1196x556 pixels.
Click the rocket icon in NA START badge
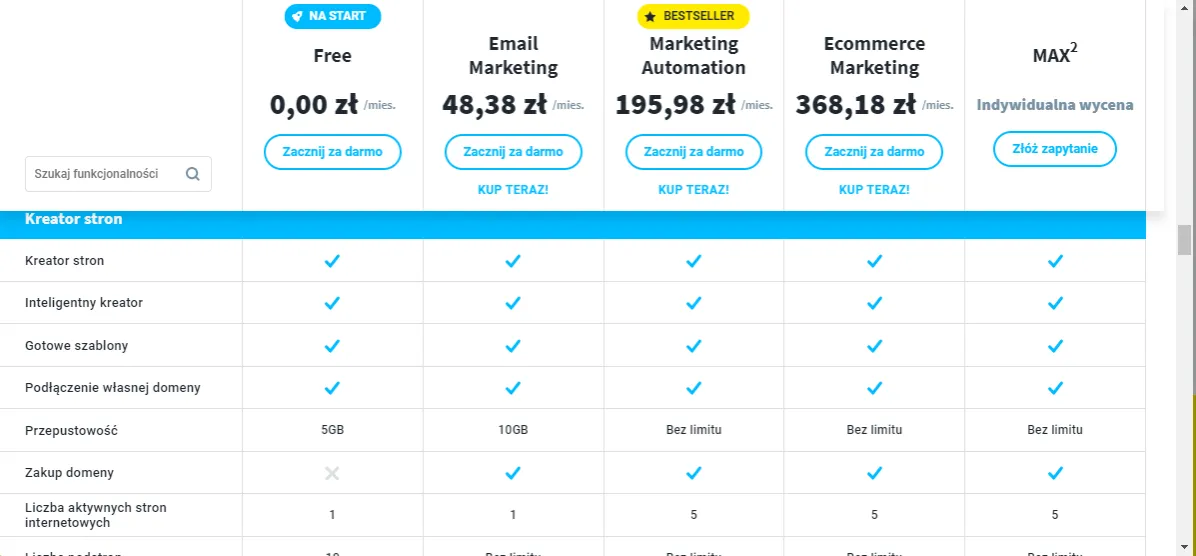click(x=297, y=16)
